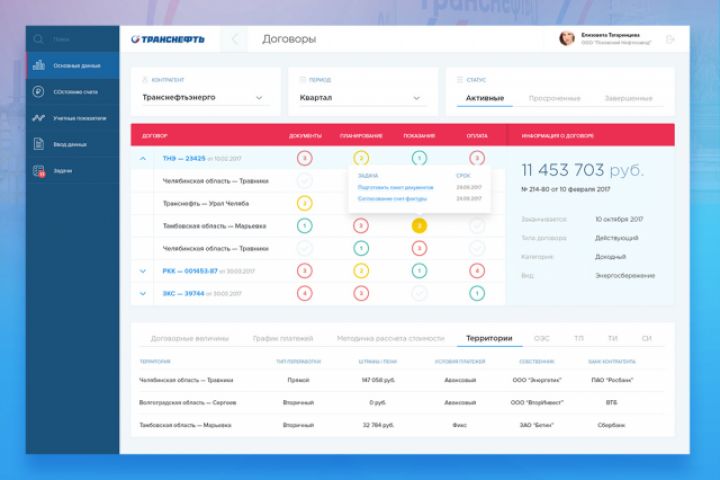Open Состояние счета via its ruble icon
The width and height of the screenshot is (720, 480).
(x=39, y=92)
